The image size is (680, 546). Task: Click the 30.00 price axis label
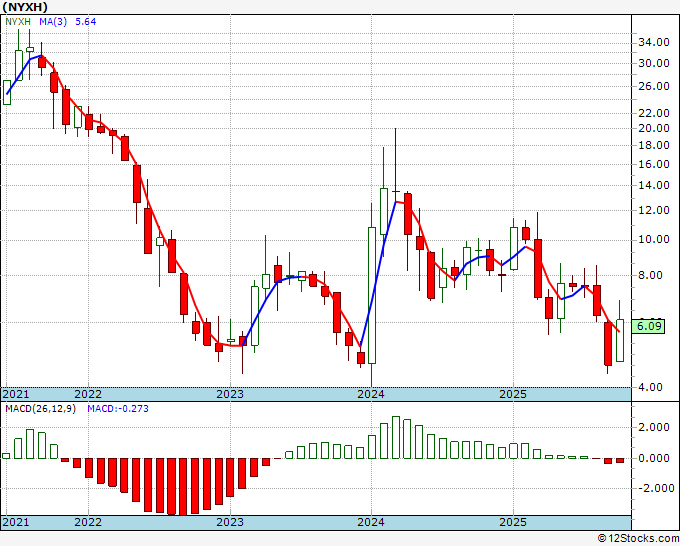point(654,63)
